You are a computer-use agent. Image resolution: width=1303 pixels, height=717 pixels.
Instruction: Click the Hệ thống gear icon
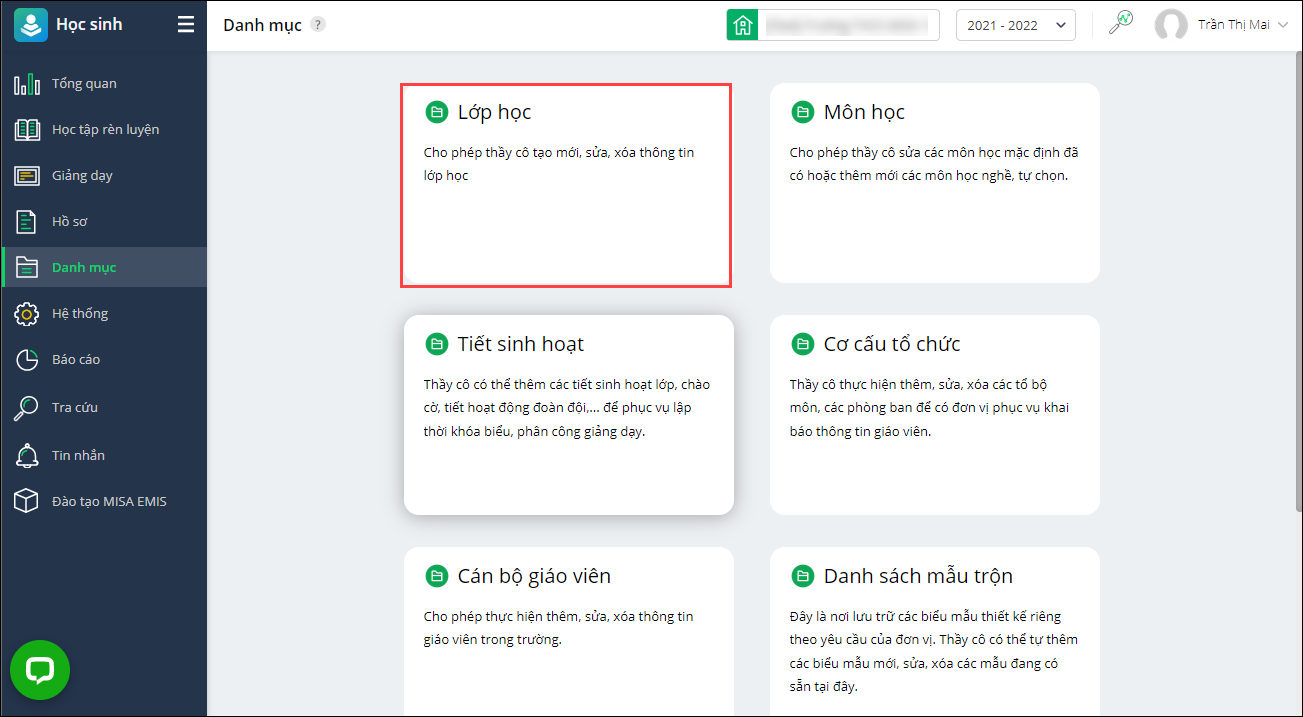(x=27, y=314)
